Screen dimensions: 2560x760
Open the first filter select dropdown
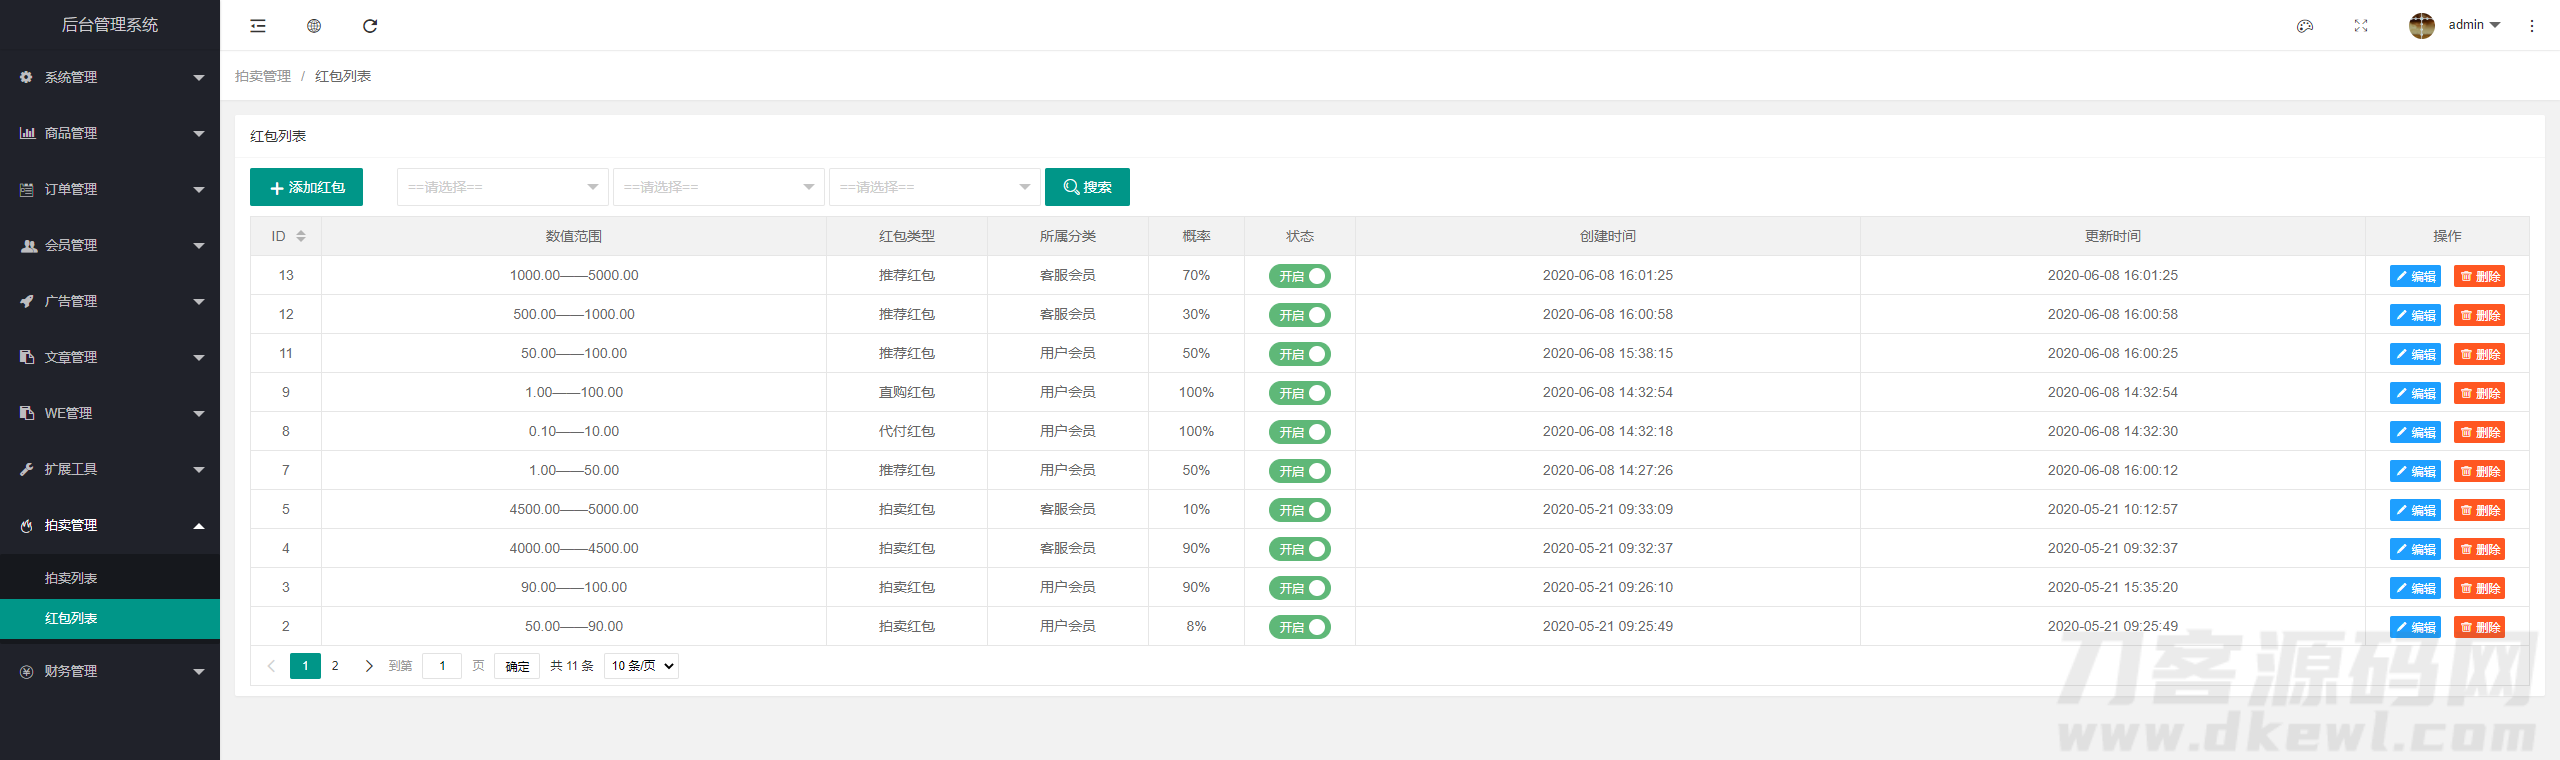click(x=503, y=187)
